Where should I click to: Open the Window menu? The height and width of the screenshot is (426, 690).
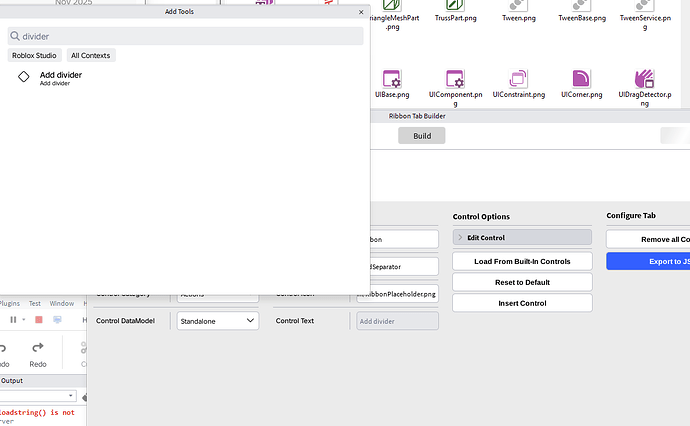pos(62,303)
